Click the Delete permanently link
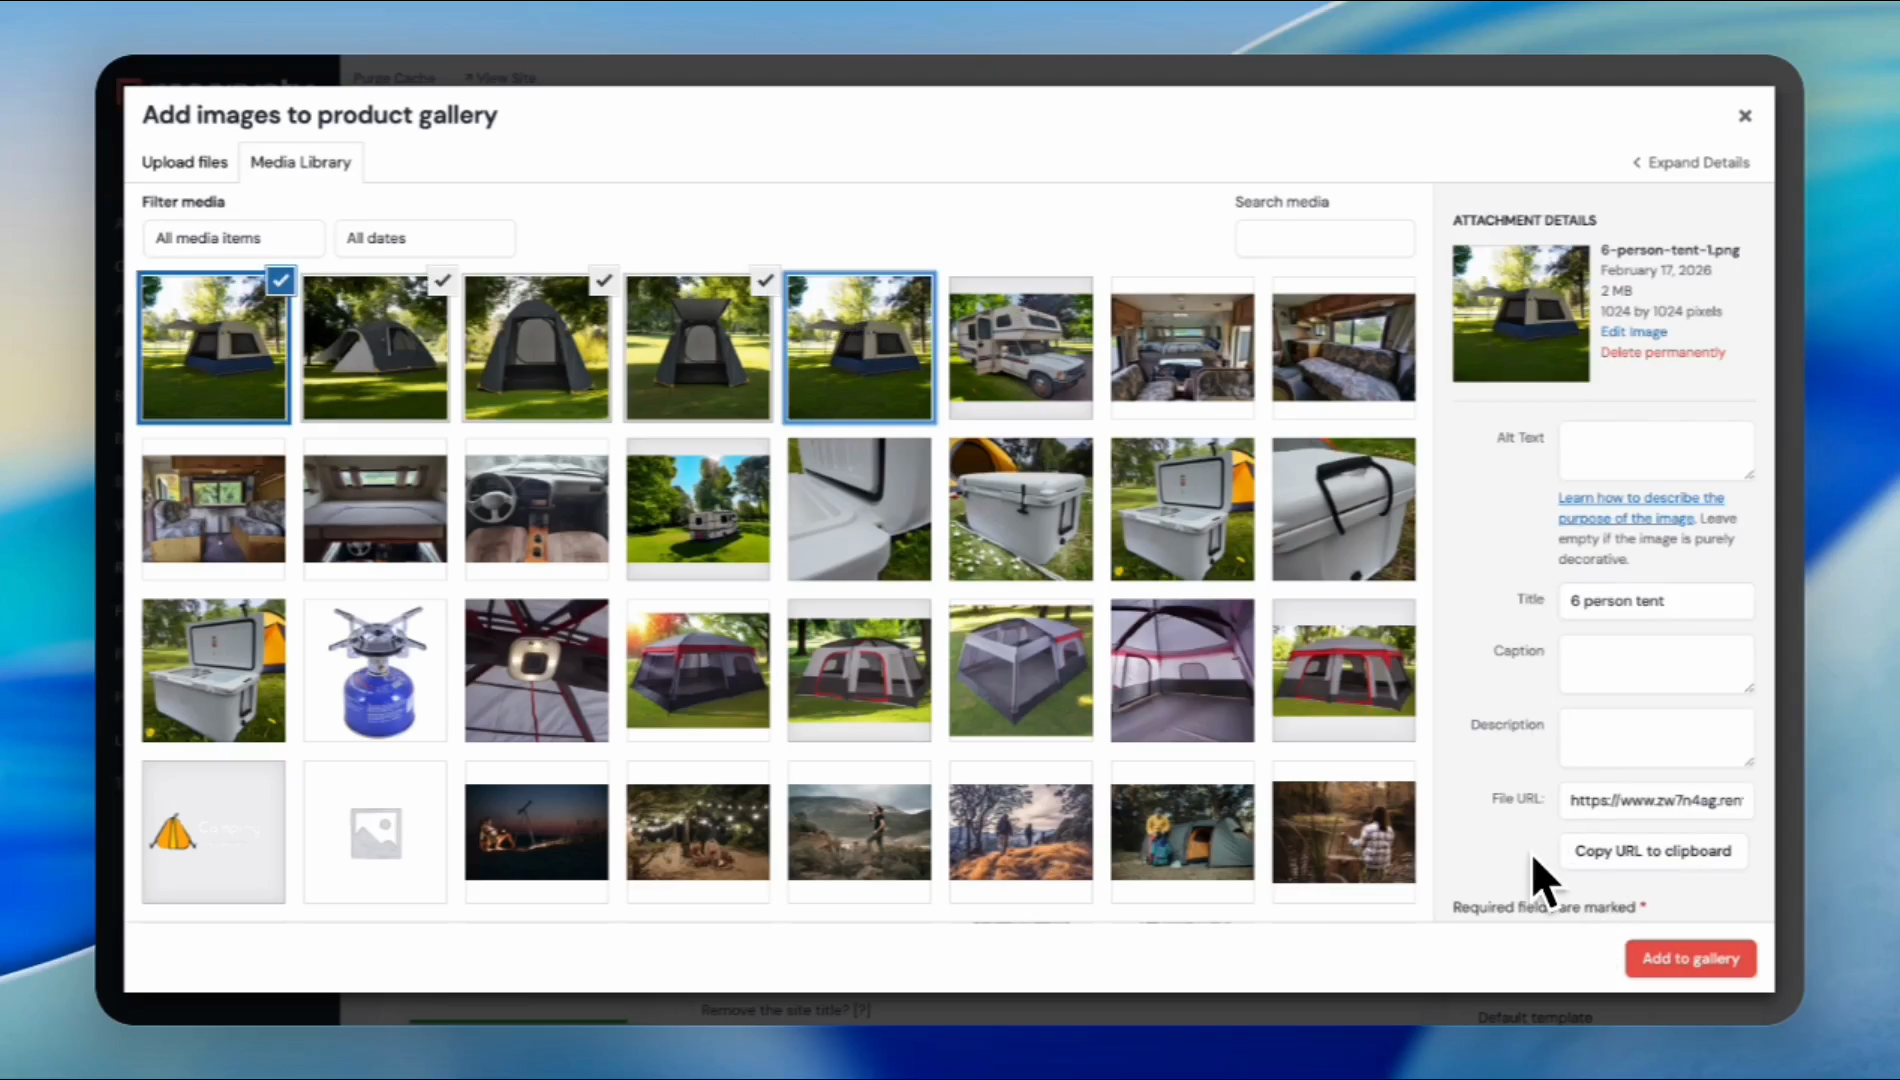This screenshot has width=1900, height=1080. click(x=1662, y=352)
